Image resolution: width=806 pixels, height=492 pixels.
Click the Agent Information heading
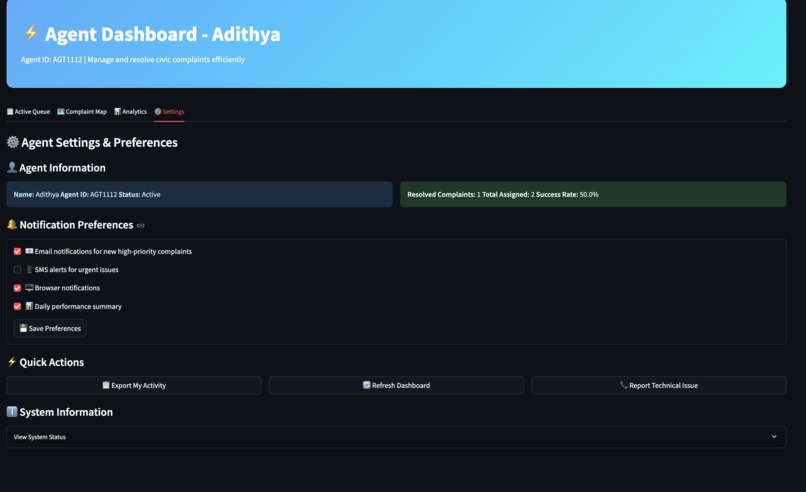[x=62, y=168]
